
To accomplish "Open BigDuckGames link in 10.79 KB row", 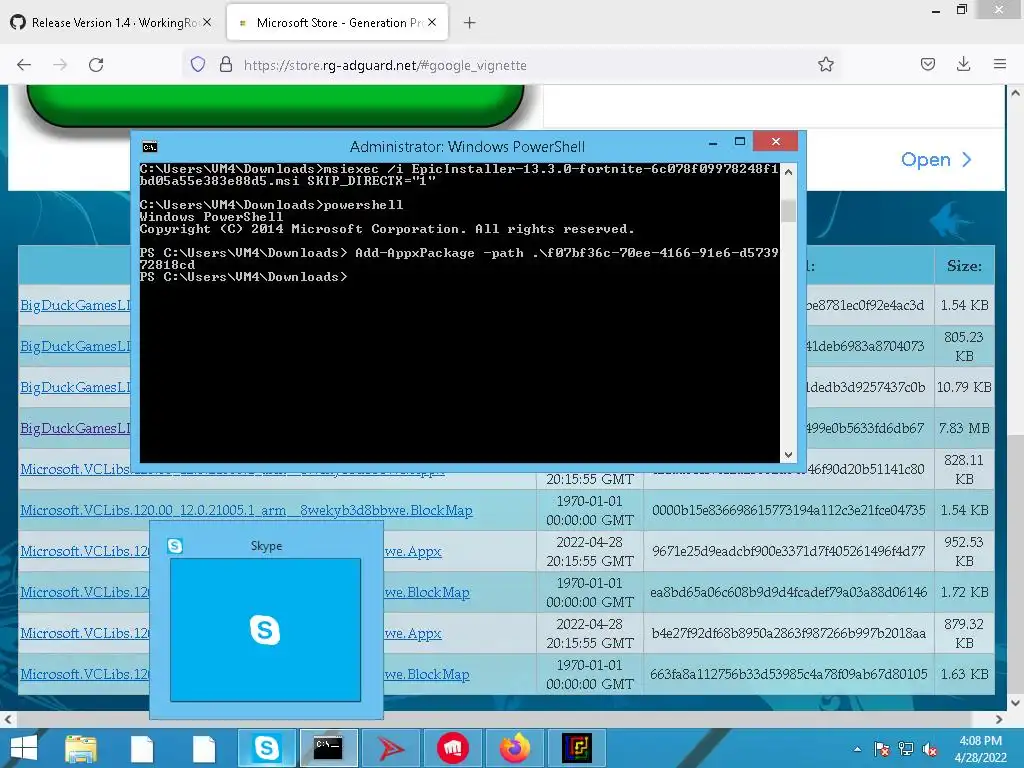I will (x=75, y=387).
